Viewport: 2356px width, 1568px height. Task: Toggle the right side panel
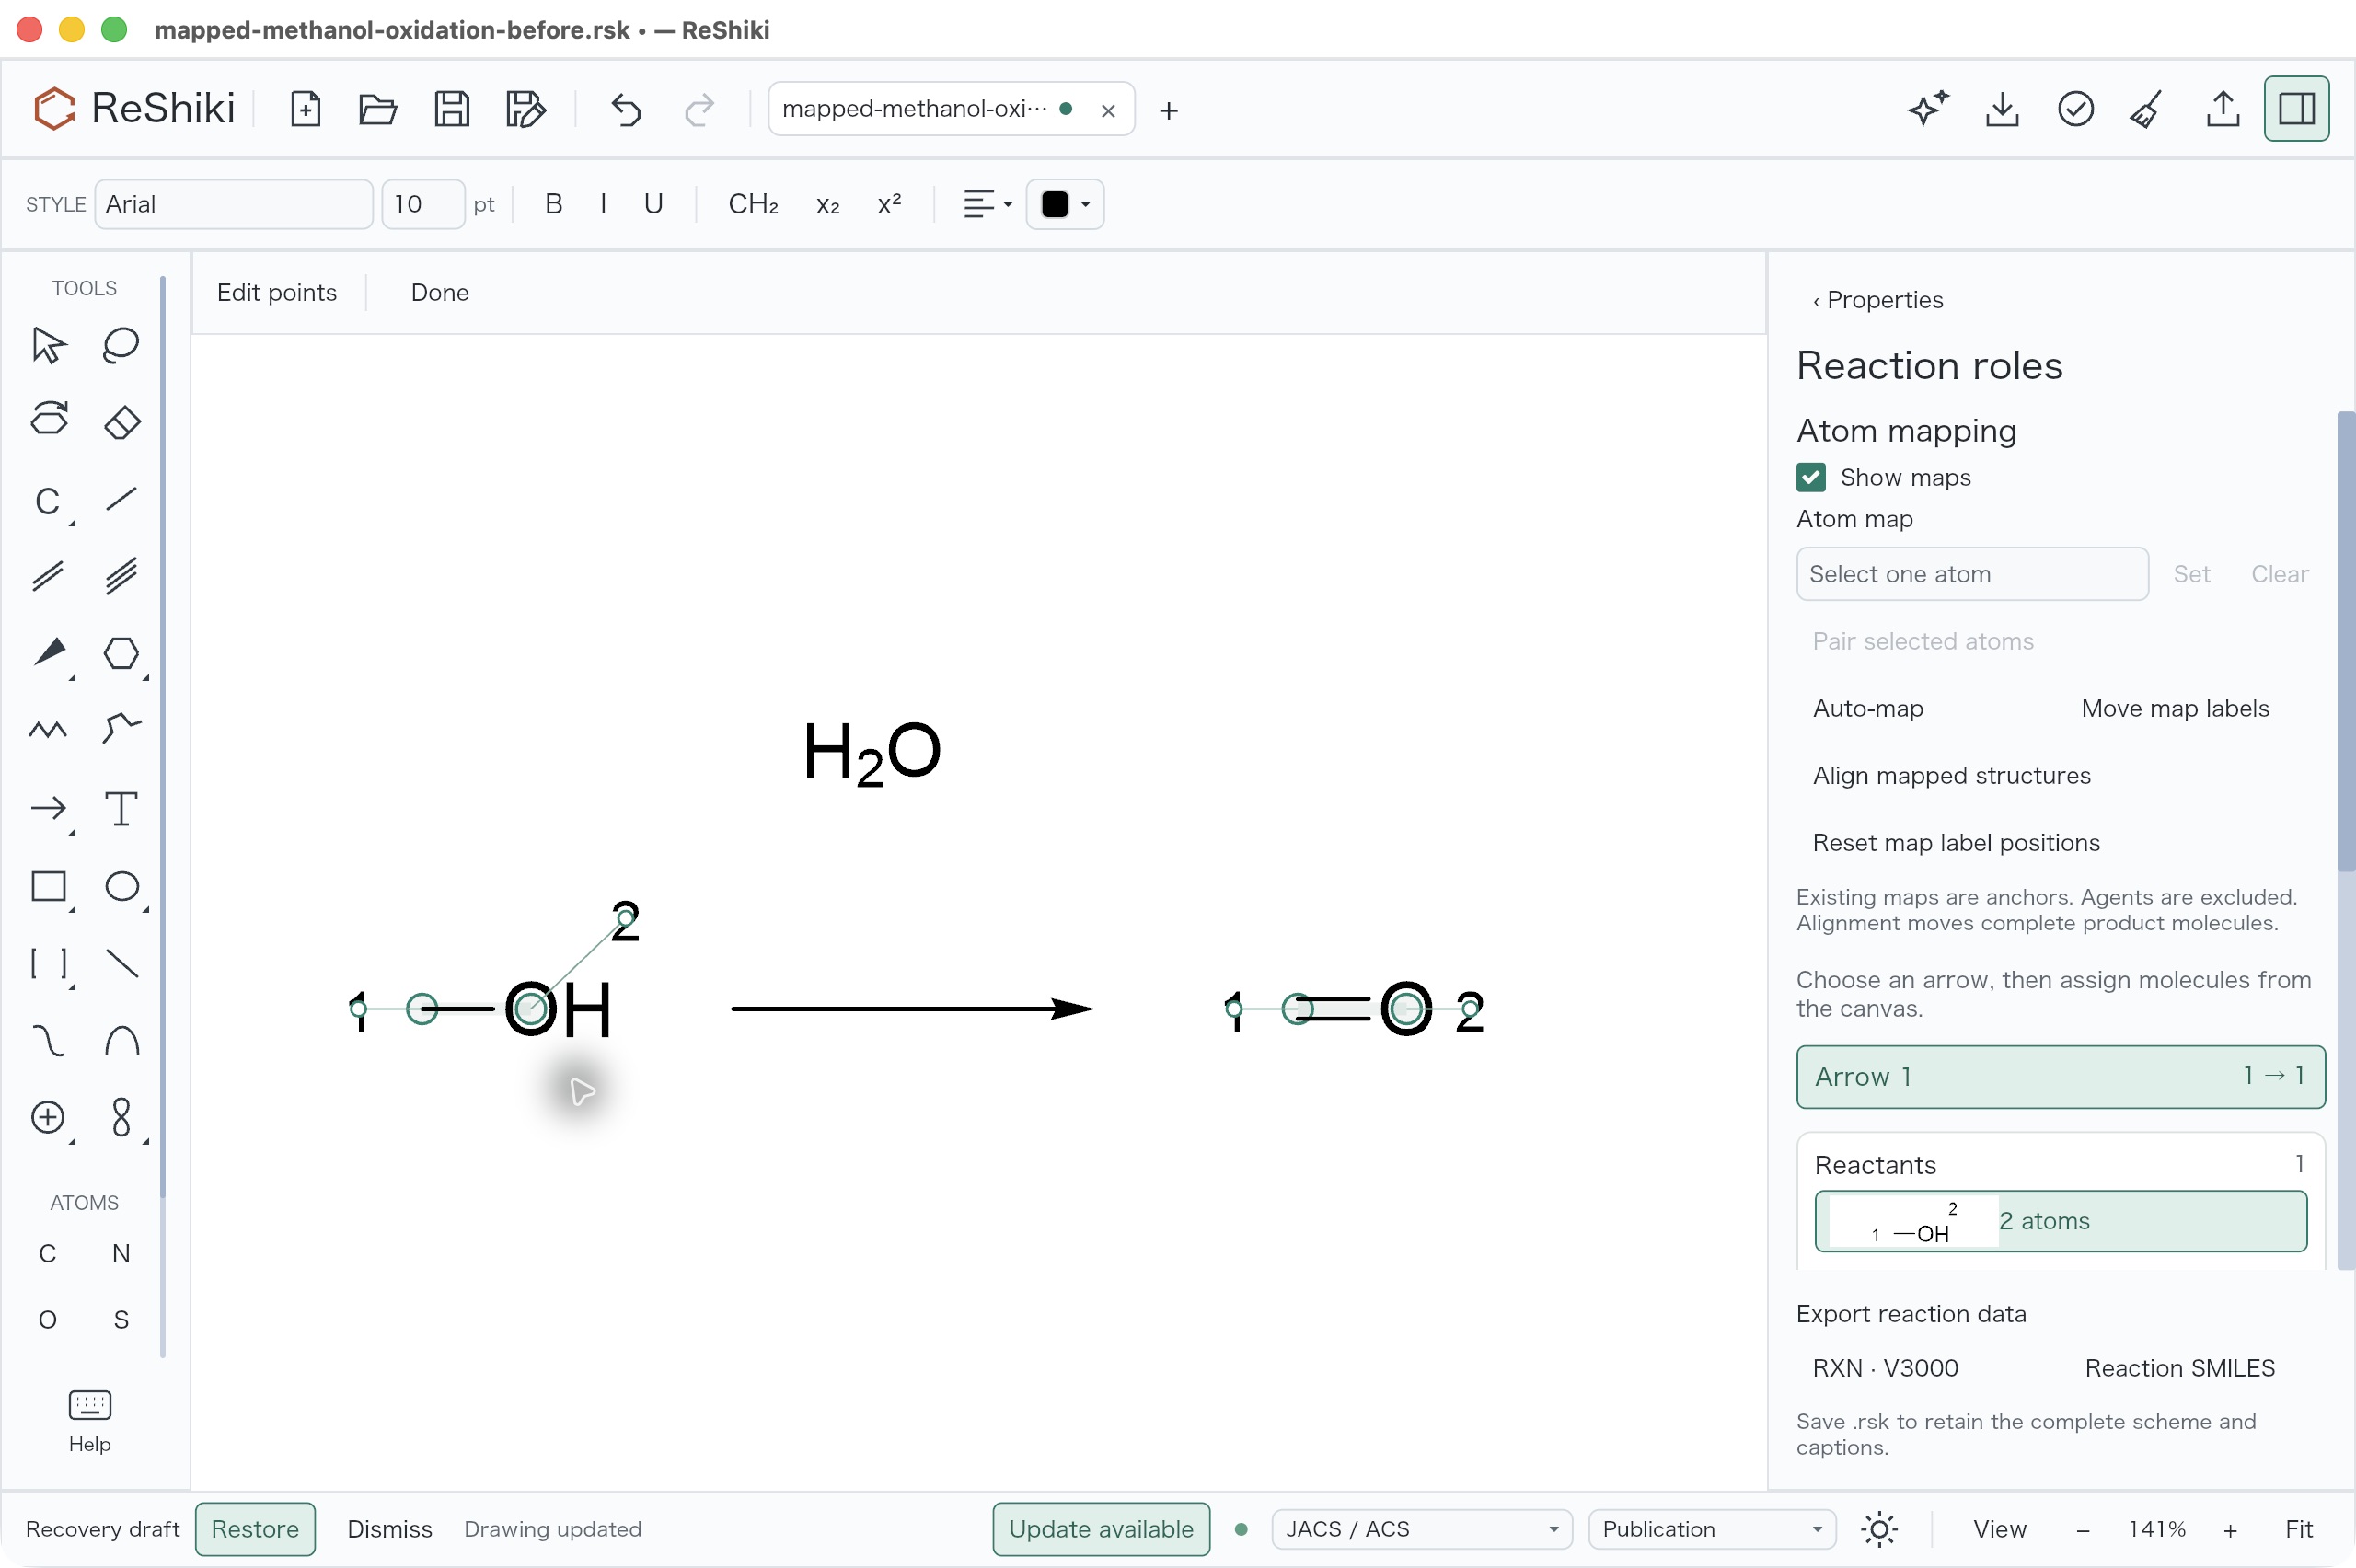(2296, 109)
